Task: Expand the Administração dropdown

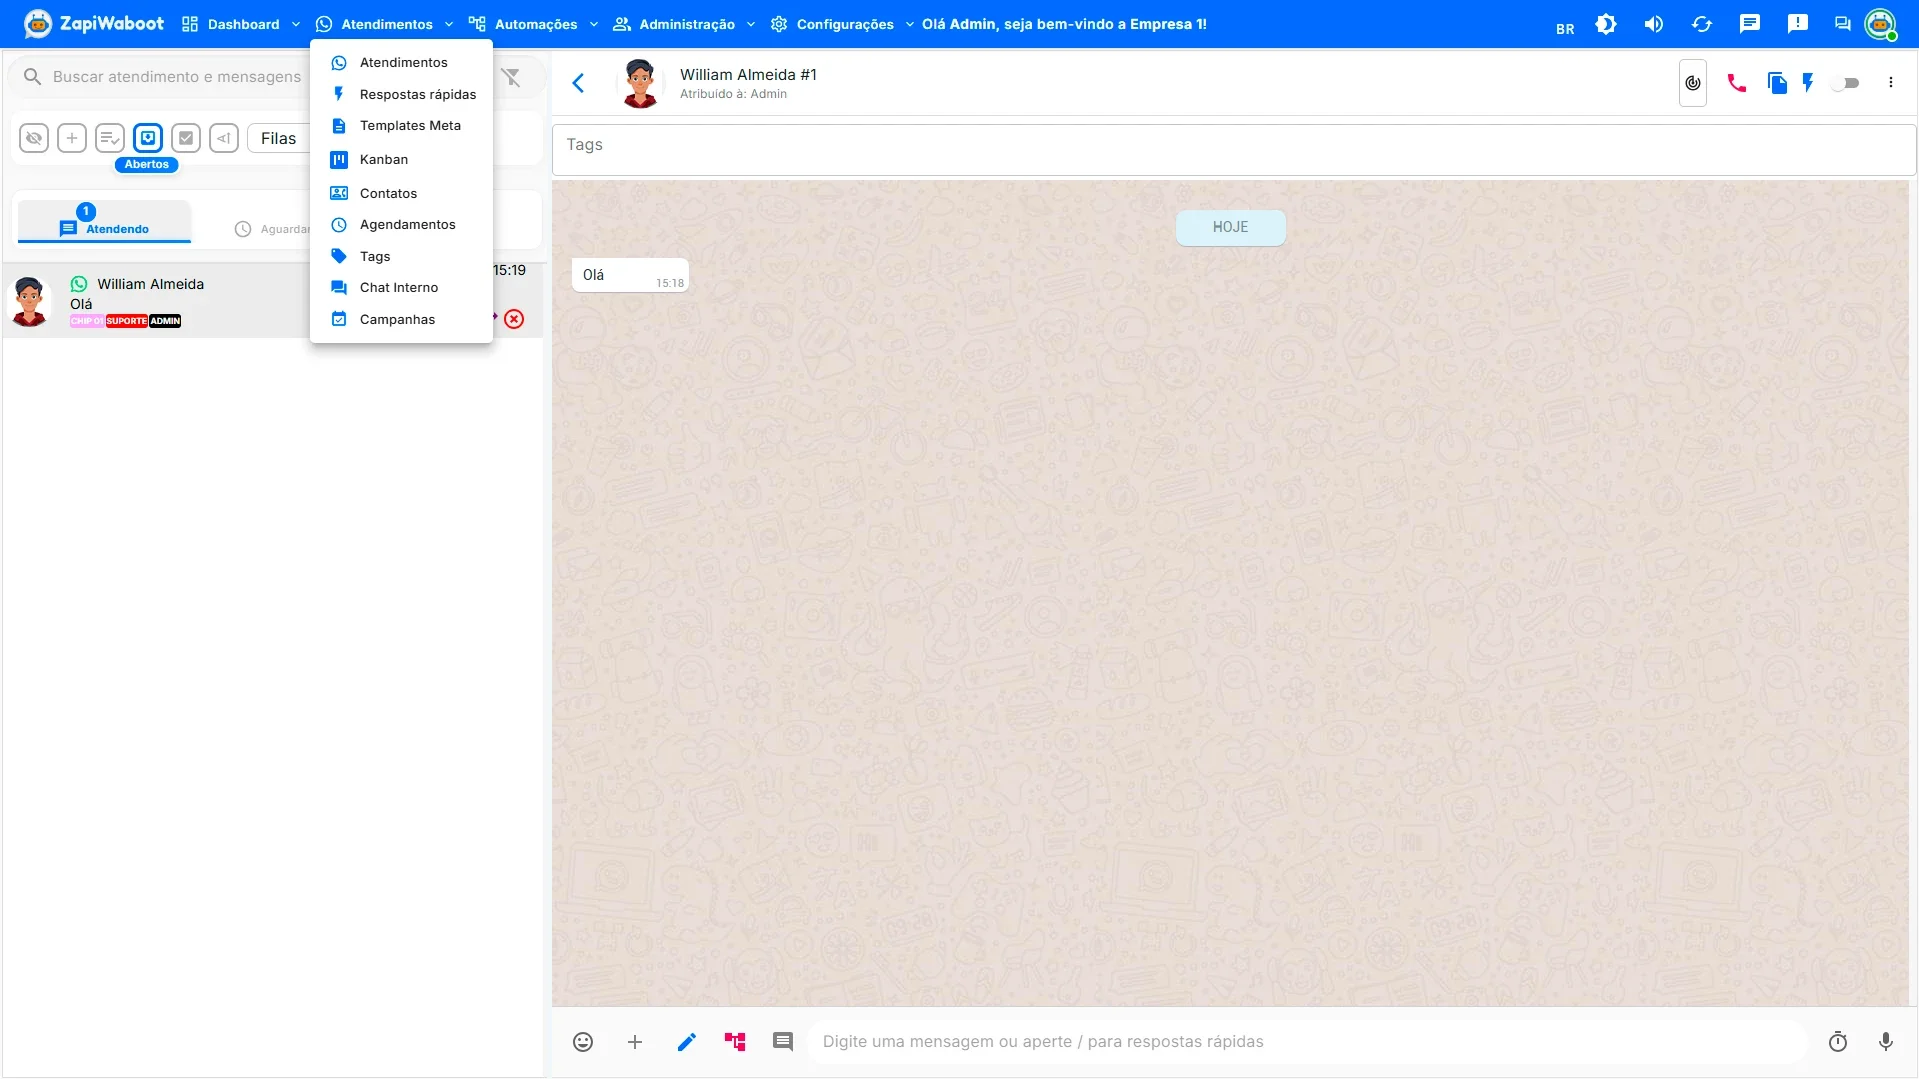Action: (x=684, y=24)
